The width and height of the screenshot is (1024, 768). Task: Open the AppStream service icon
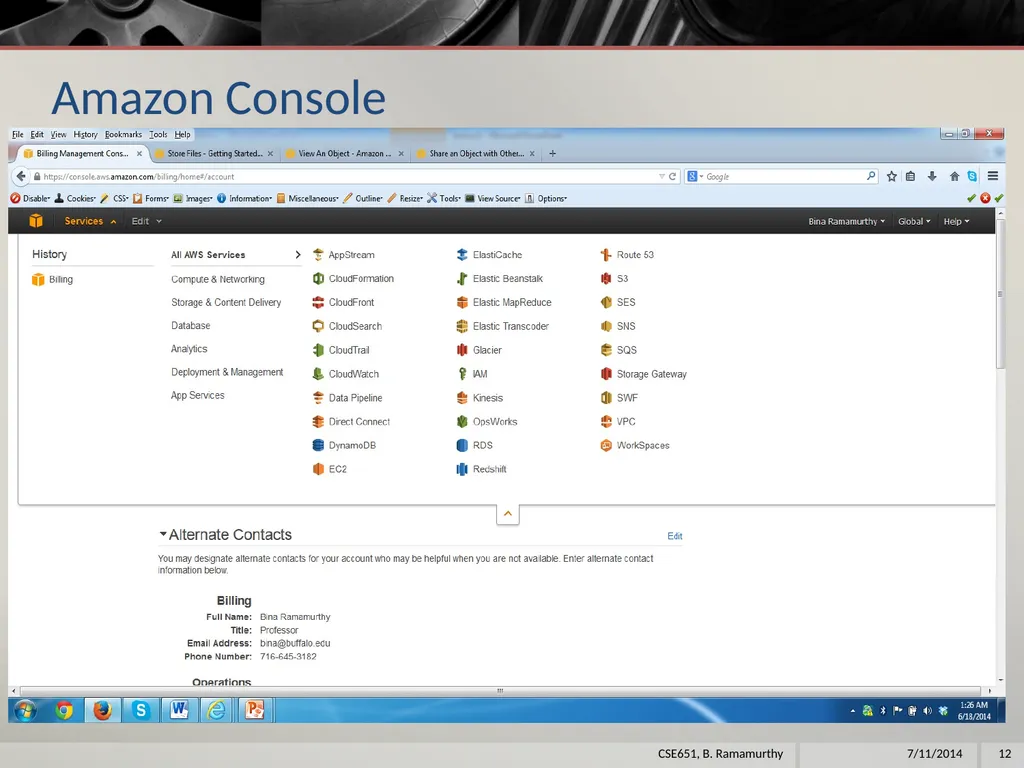coord(318,255)
